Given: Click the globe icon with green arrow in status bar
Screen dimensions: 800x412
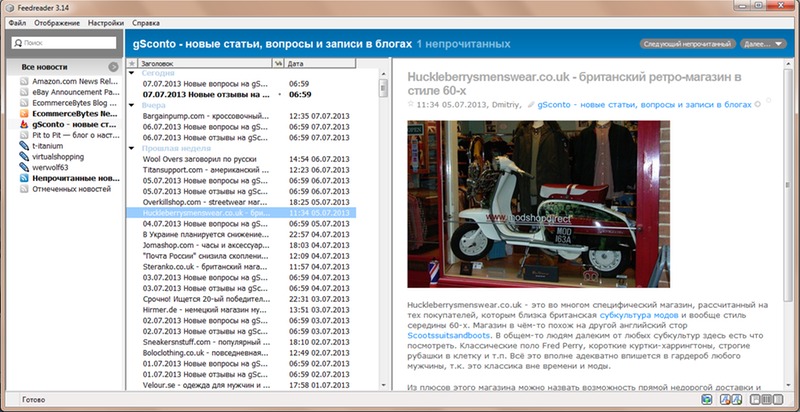Looking at the screenshot, I should tap(707, 400).
